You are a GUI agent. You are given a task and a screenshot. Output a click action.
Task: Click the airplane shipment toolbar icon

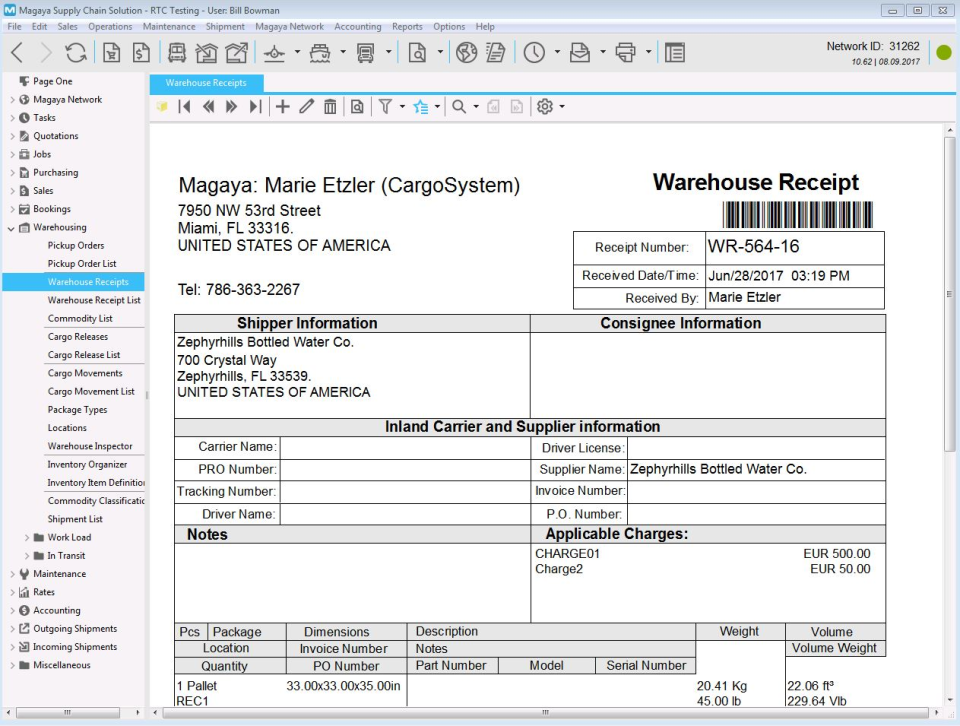(x=273, y=53)
